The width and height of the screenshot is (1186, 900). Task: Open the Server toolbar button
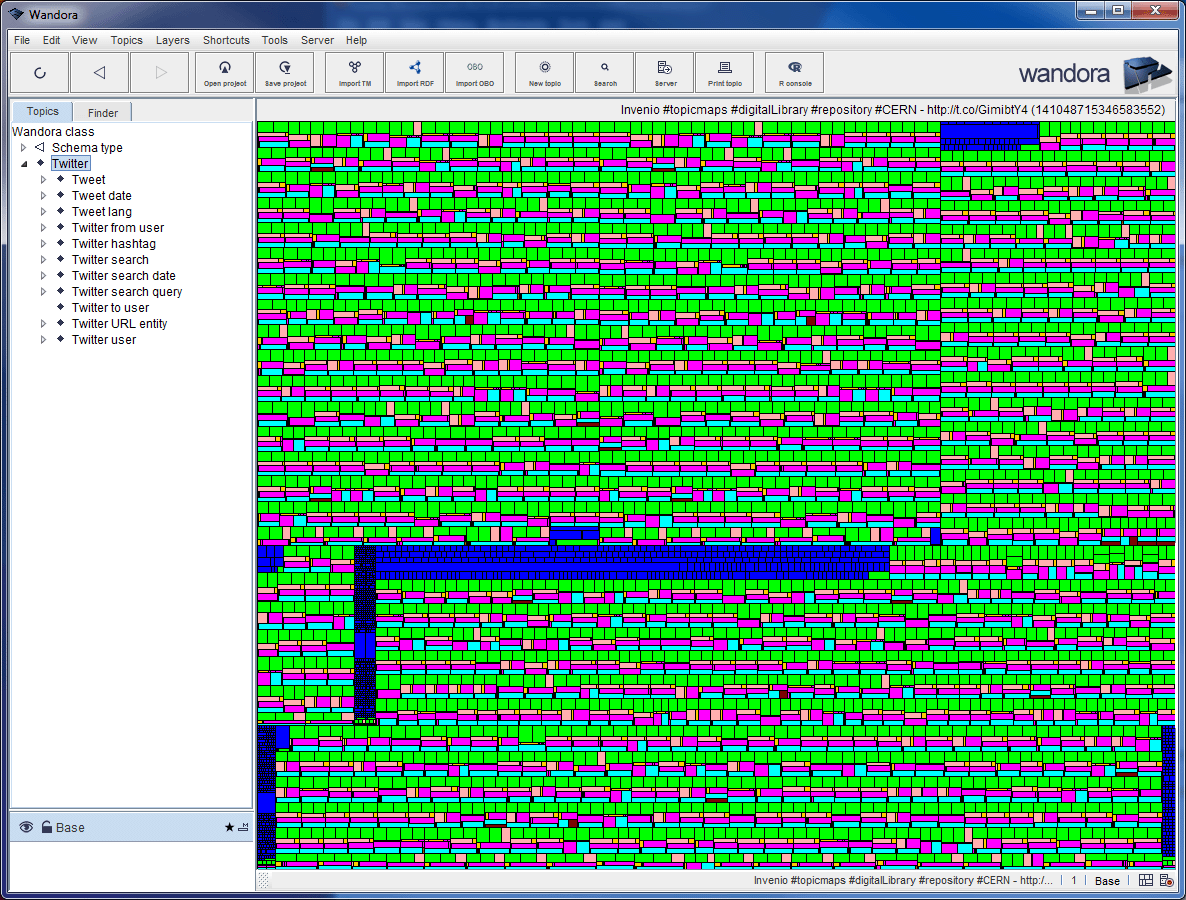[x=665, y=72]
